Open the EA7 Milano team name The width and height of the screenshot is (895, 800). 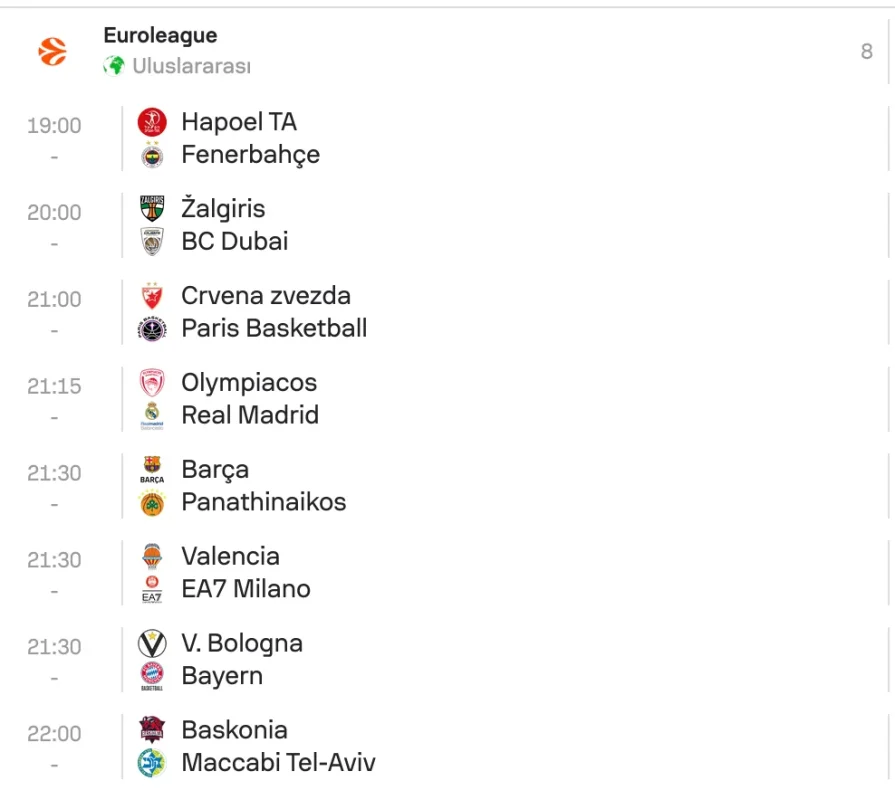pyautogui.click(x=246, y=589)
